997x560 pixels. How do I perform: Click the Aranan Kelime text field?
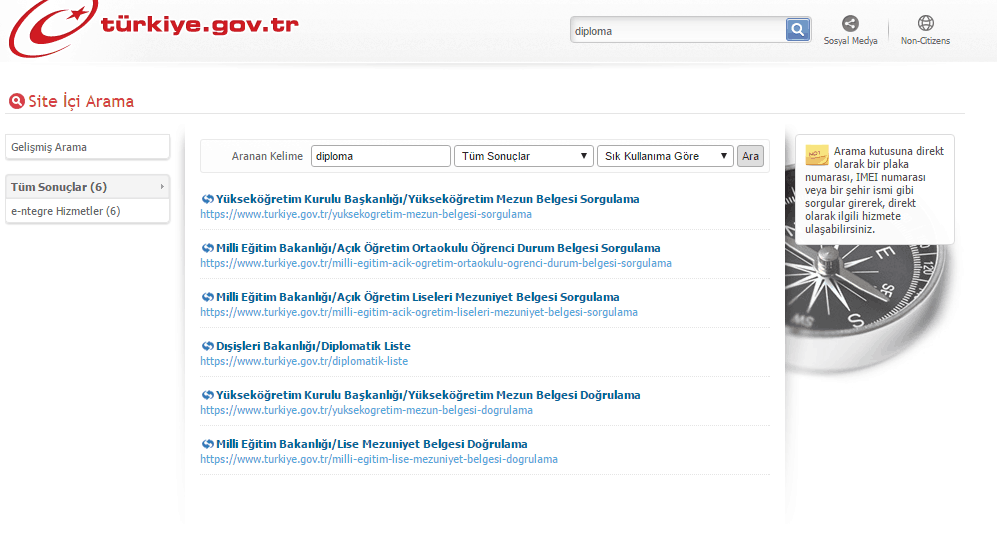(x=380, y=156)
